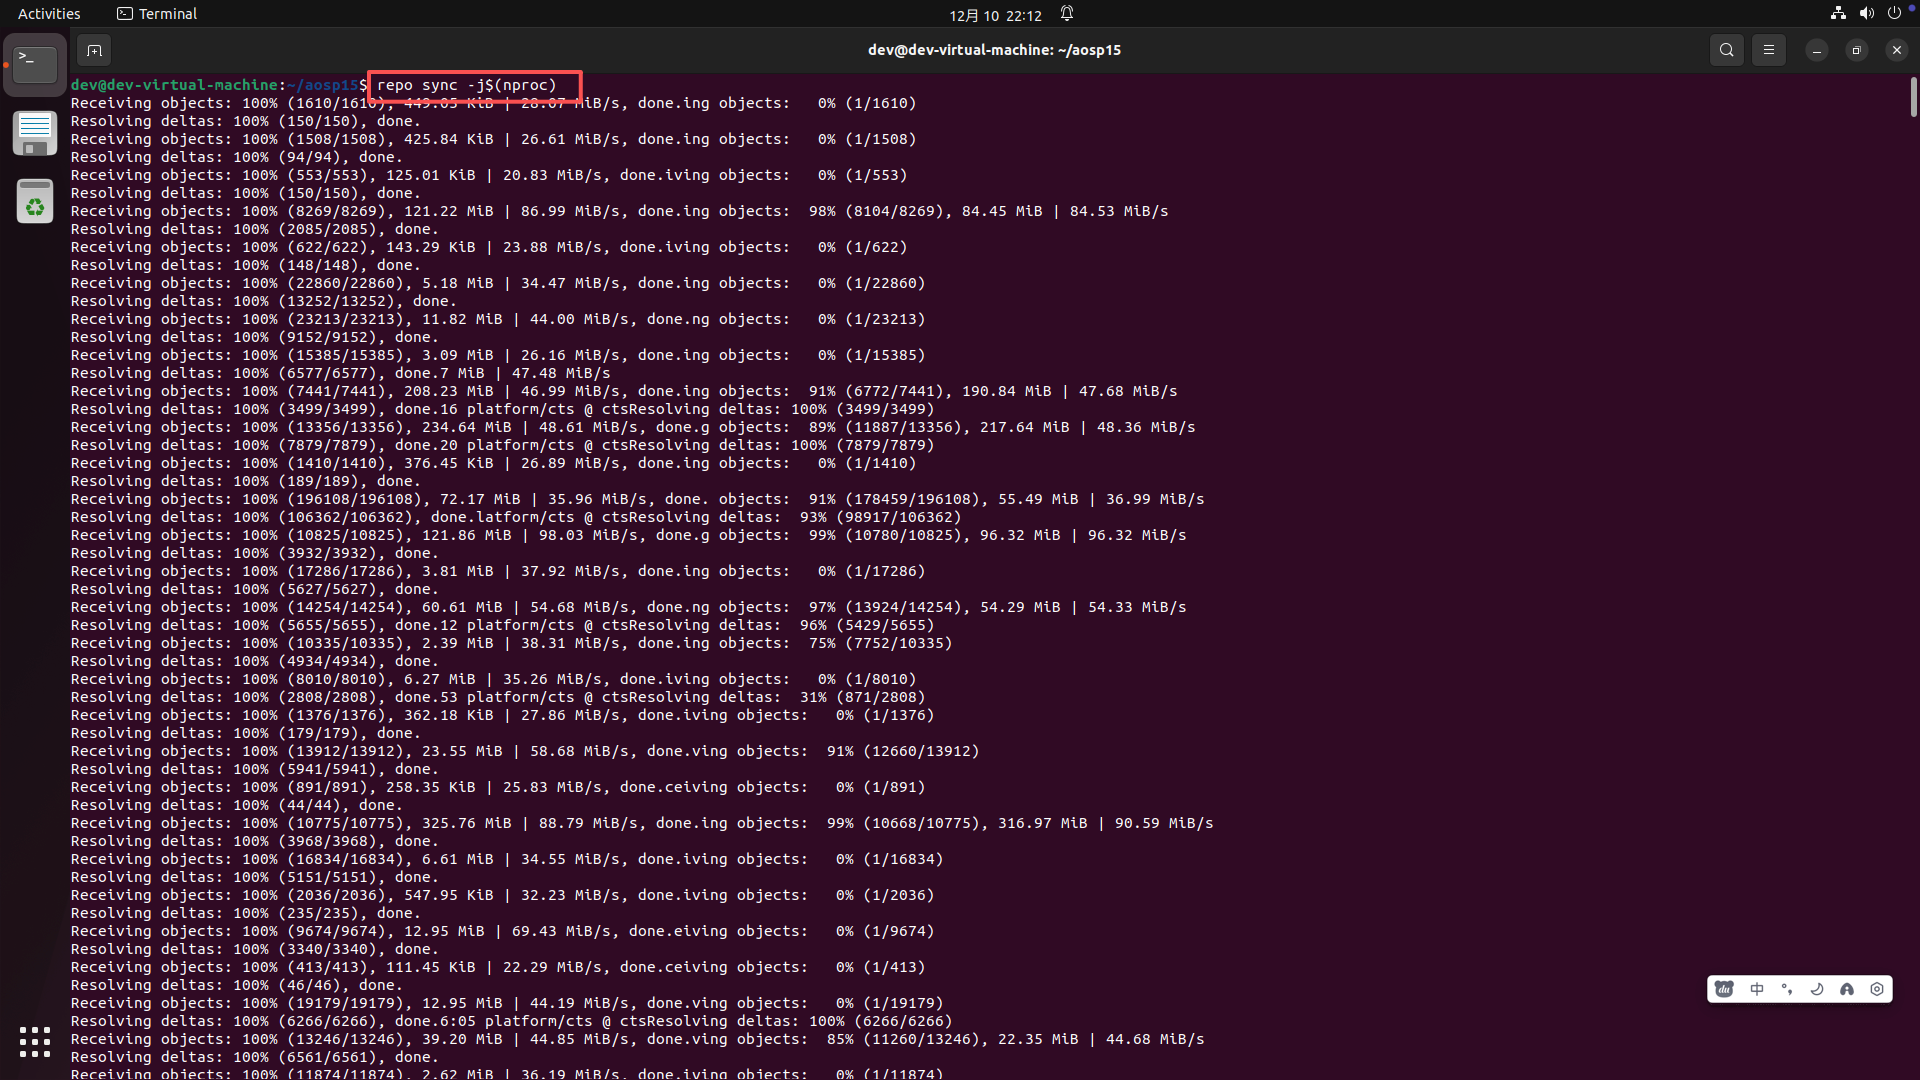Viewport: 1920px width, 1080px height.
Task: Open volume control in system tray
Action: tap(1866, 14)
